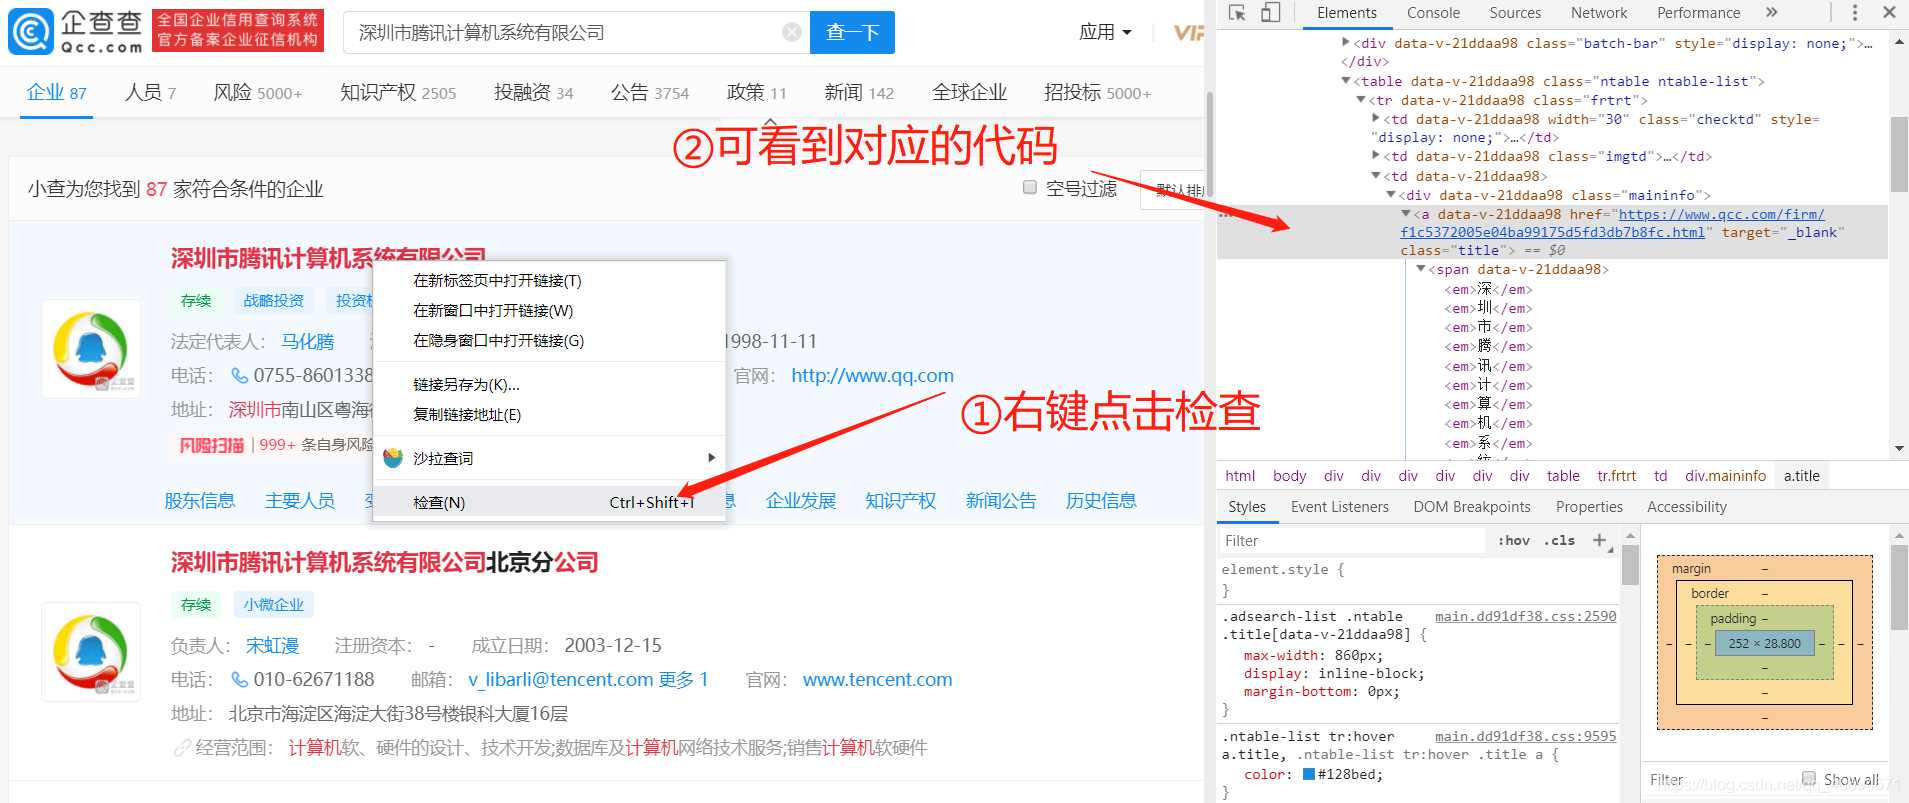The height and width of the screenshot is (803, 1909).
Task: Open the http://www.qq.com website link
Action: 872,375
